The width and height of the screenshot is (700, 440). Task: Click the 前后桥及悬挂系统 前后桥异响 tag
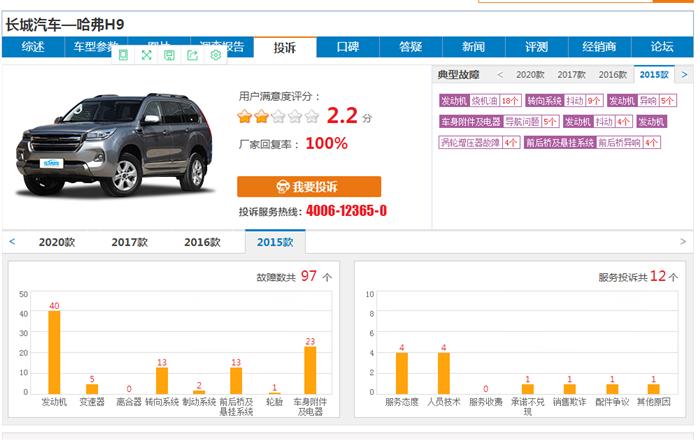(x=592, y=142)
